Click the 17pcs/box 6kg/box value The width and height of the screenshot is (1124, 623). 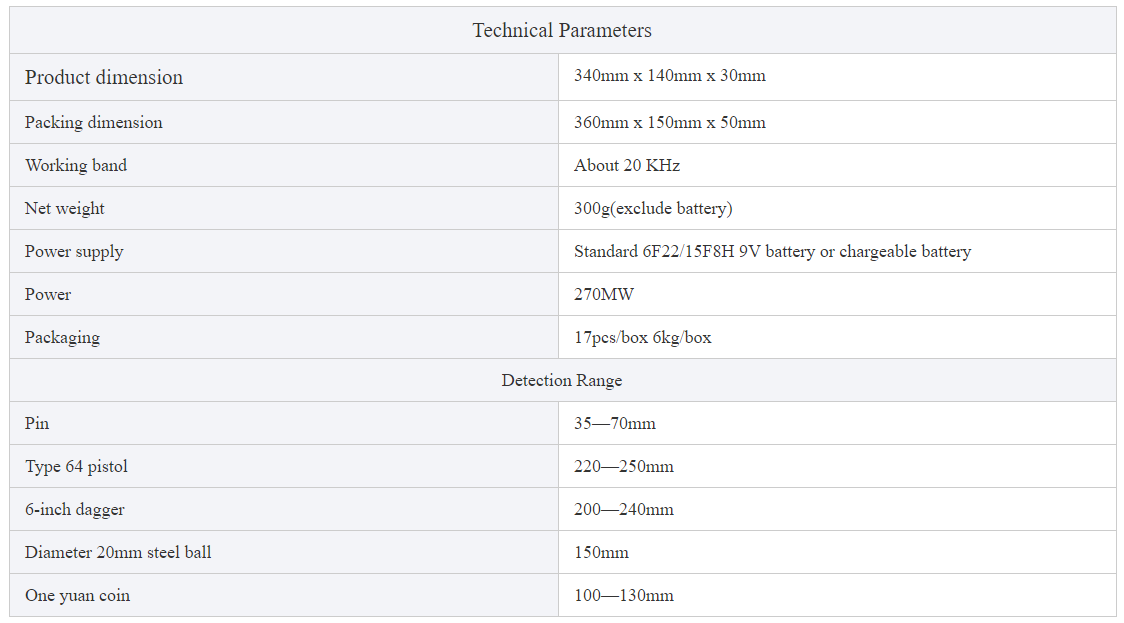(x=642, y=338)
